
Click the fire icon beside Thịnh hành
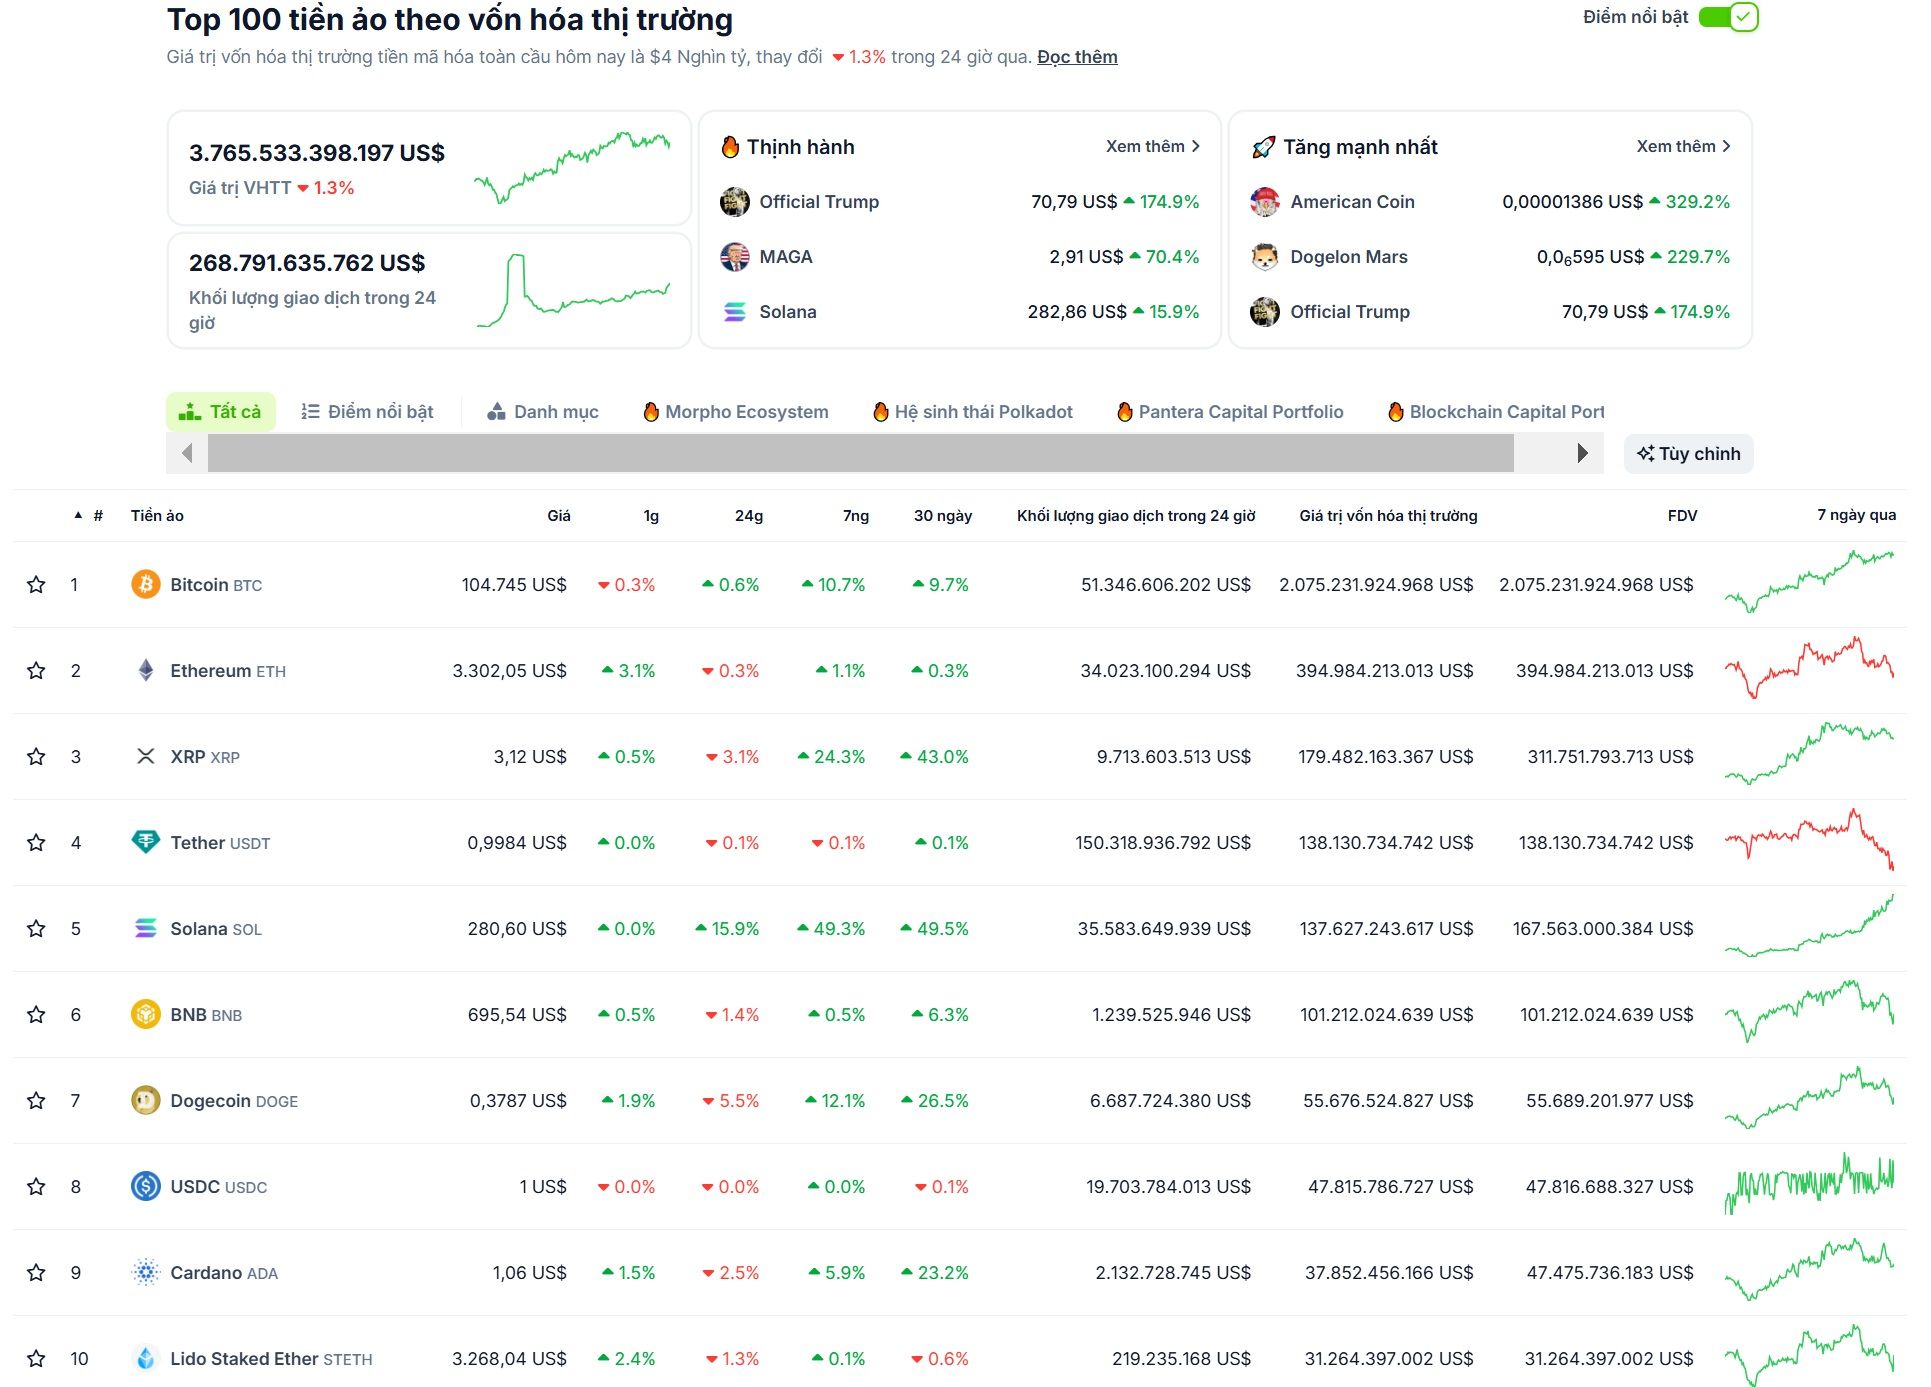coord(730,147)
